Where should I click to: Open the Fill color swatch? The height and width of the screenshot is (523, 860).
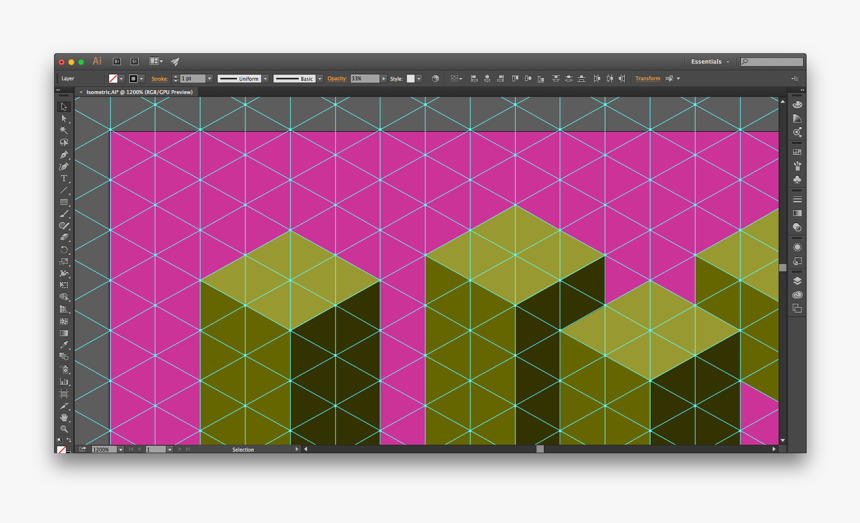tap(113, 78)
